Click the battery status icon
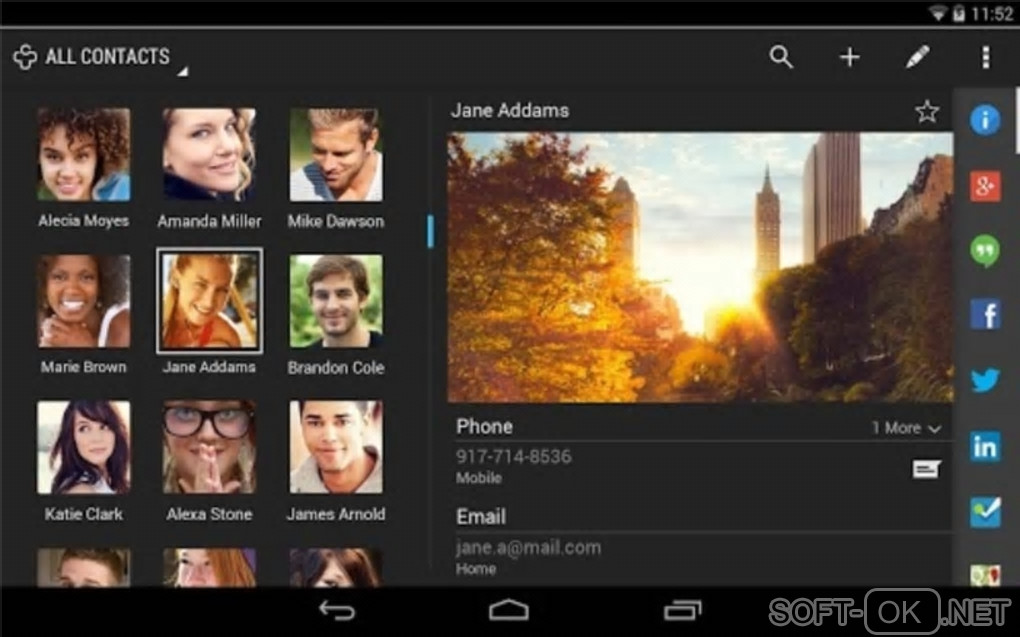Image resolution: width=1020 pixels, height=637 pixels. (958, 14)
